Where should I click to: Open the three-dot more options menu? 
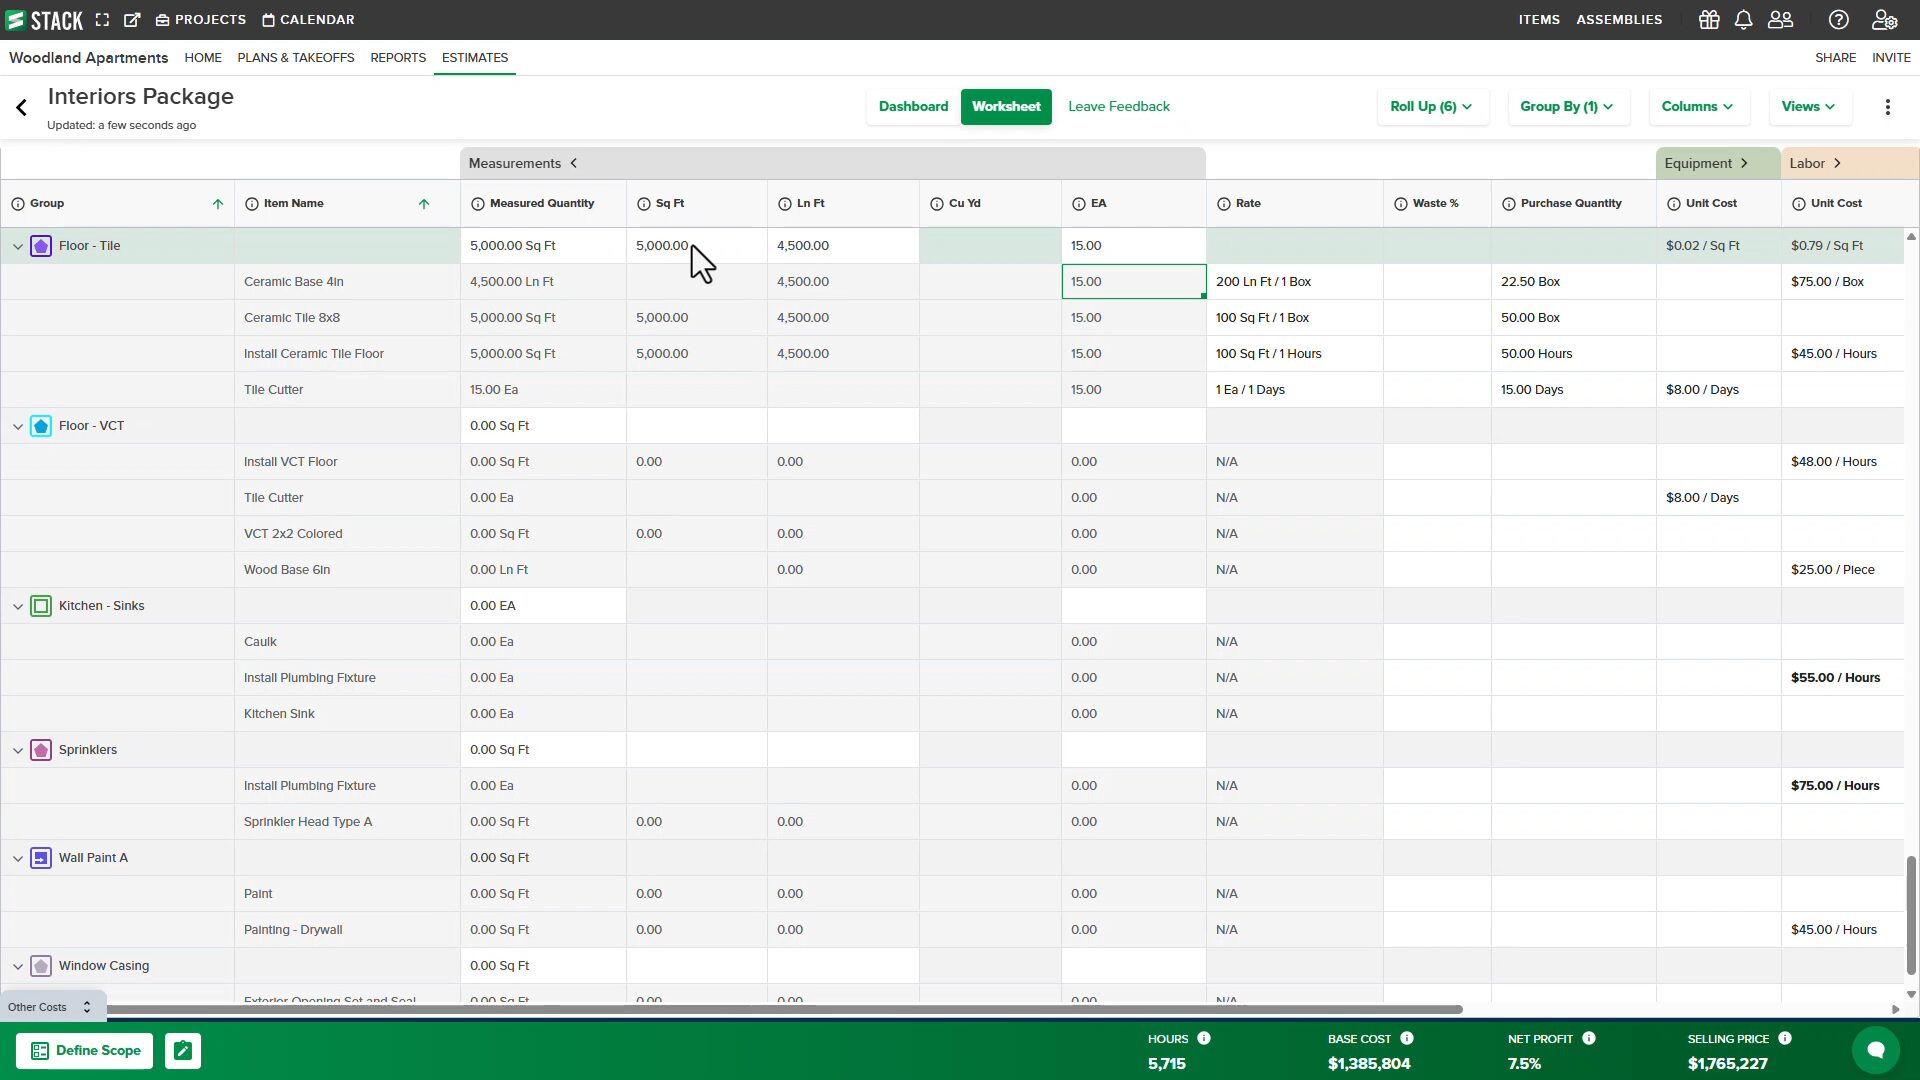pyautogui.click(x=1887, y=107)
